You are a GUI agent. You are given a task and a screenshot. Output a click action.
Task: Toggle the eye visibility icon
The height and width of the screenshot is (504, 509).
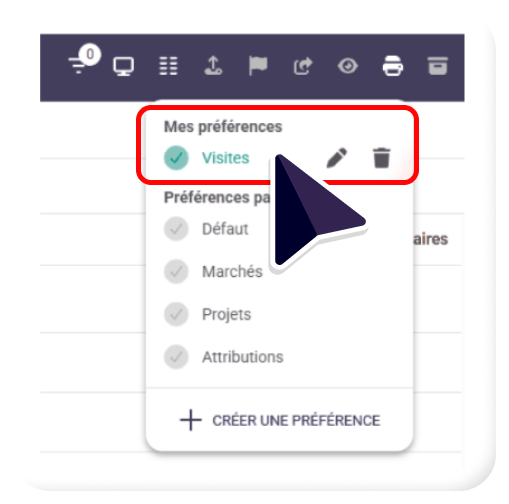tap(348, 66)
